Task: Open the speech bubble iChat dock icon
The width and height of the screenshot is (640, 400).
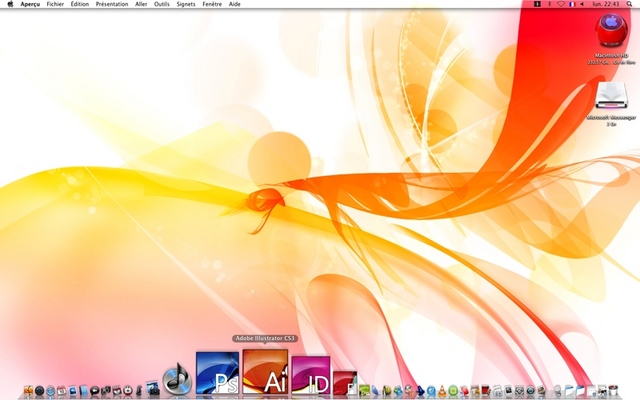Action: (95, 391)
